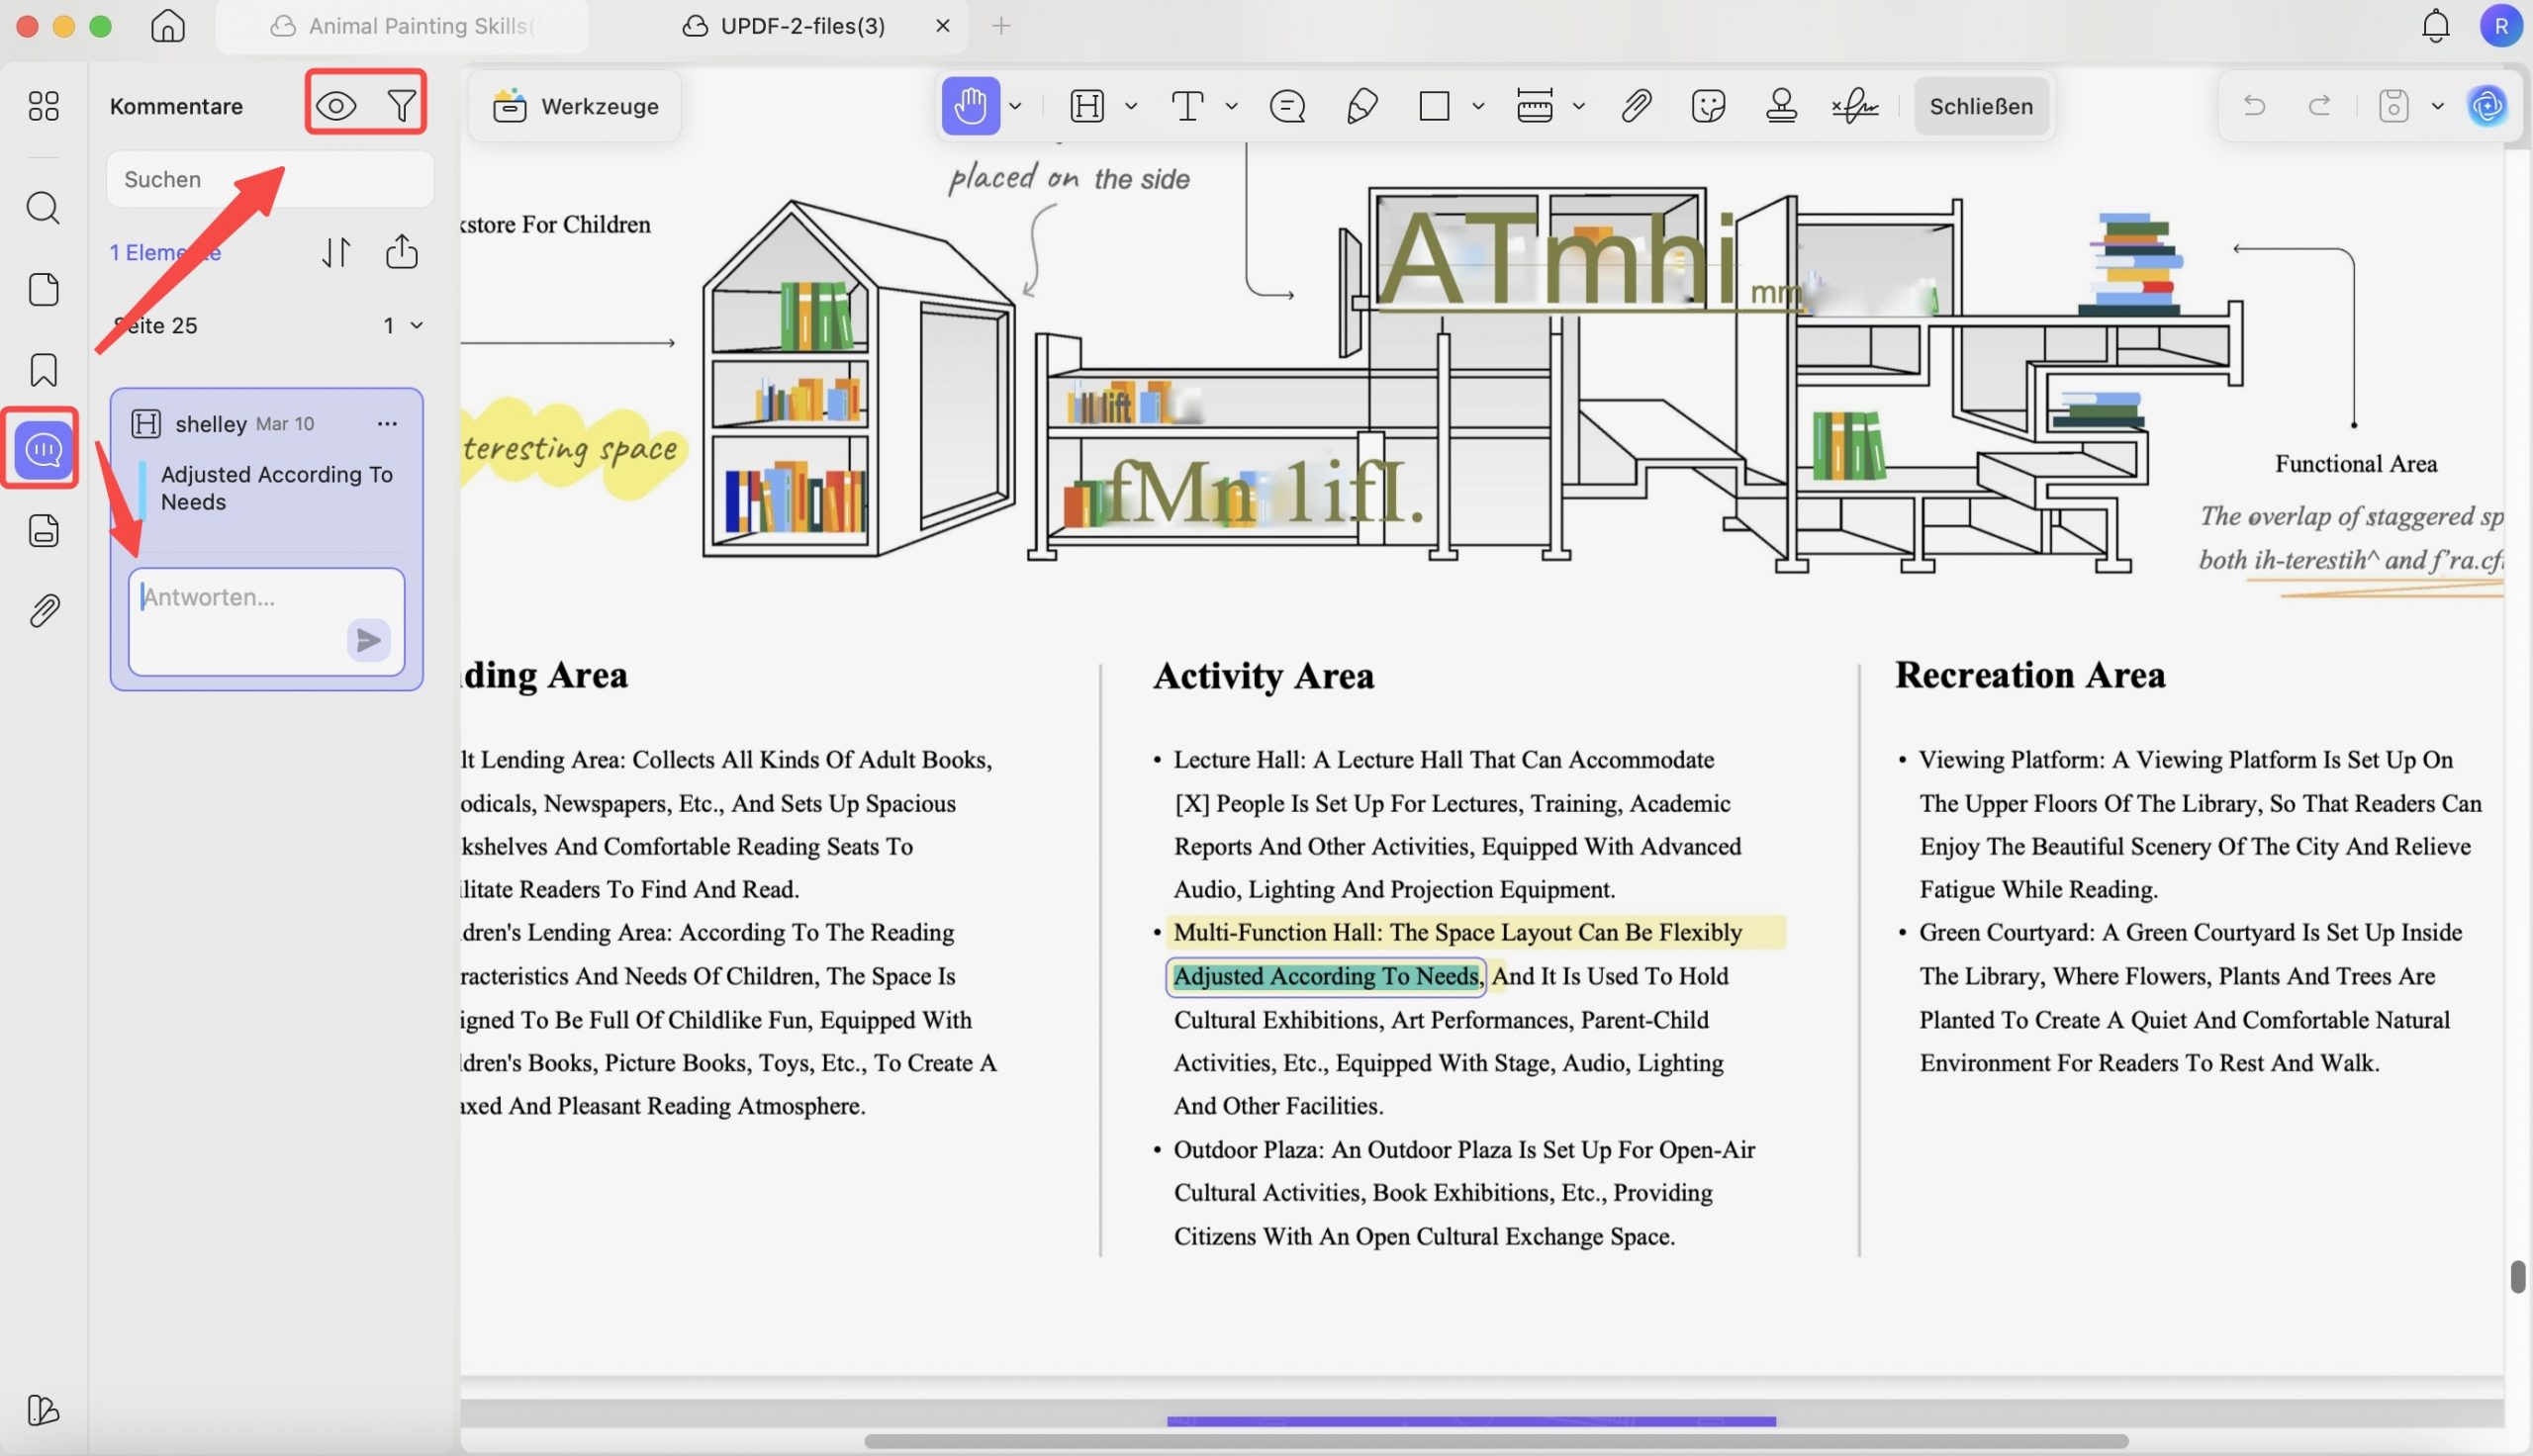Viewport: 2533px width, 1456px height.
Task: Click the Functional Area label
Action: (x=2355, y=464)
